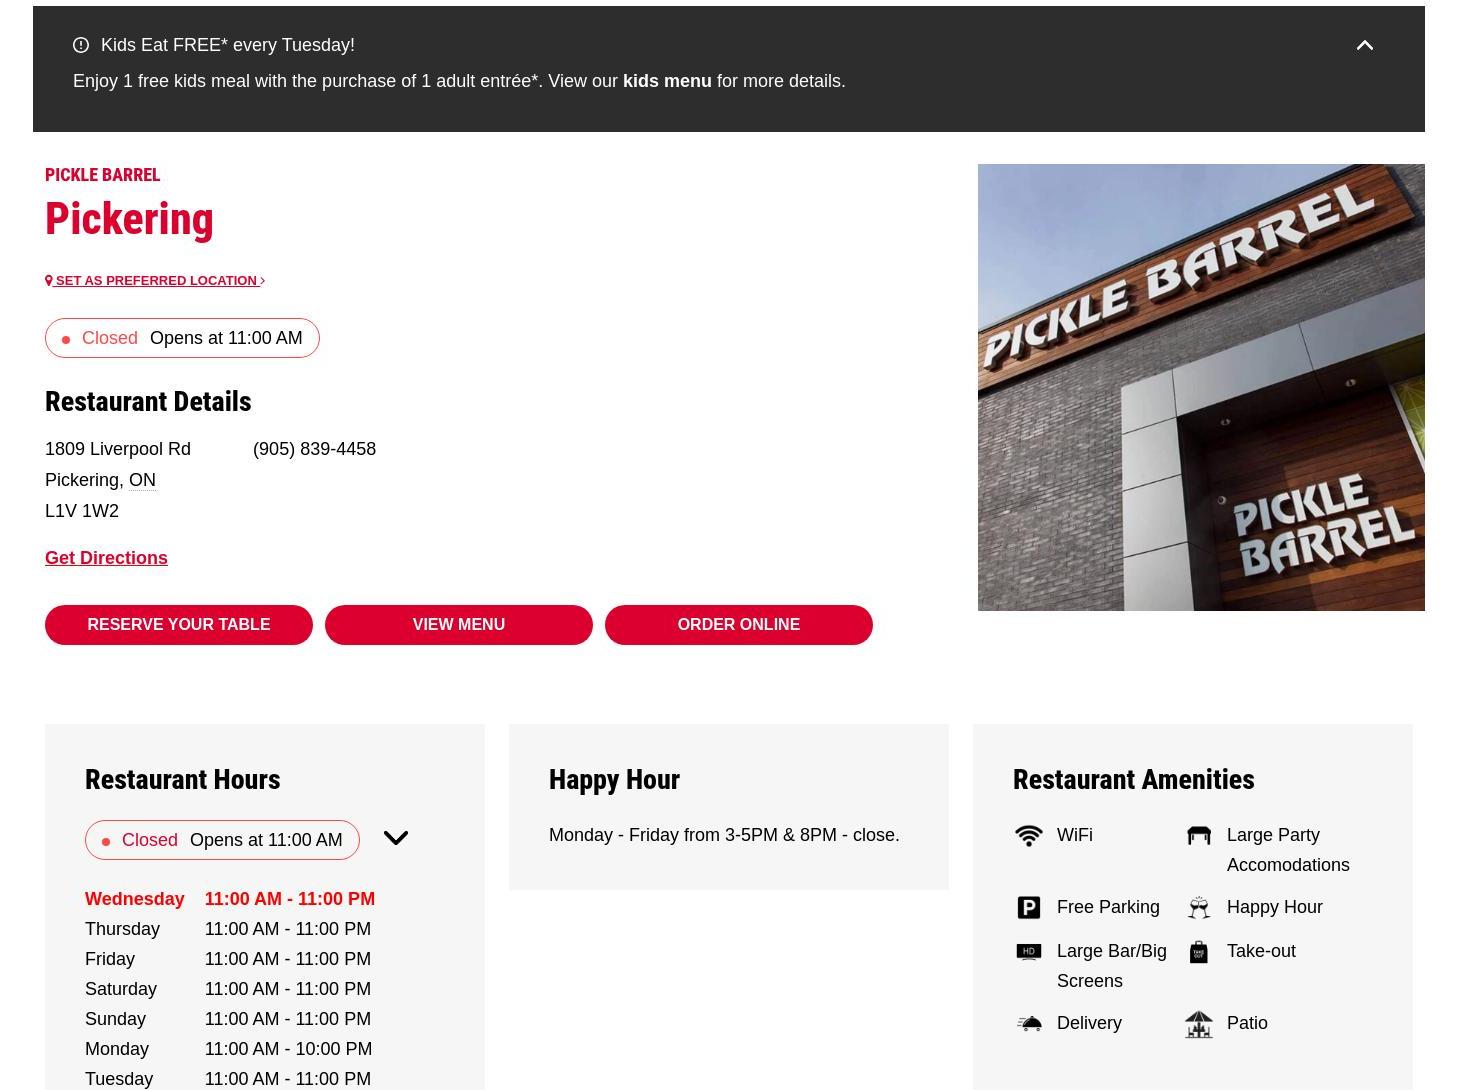Select the Tuesday hours row
This screenshot has width=1458, height=1090.
(228, 1079)
